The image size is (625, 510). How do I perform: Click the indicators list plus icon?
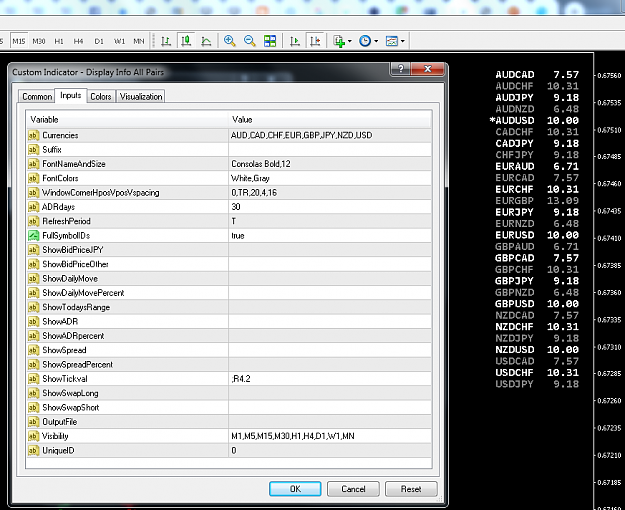coord(339,41)
